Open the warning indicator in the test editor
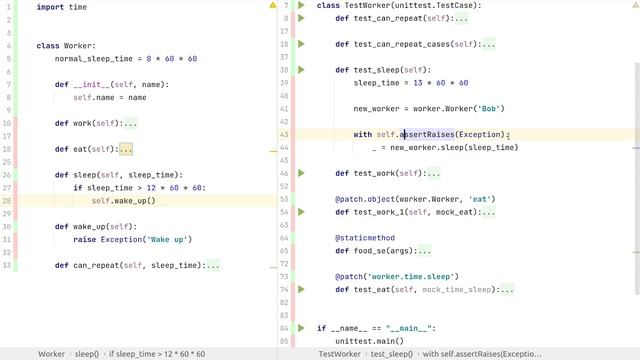 636,5
